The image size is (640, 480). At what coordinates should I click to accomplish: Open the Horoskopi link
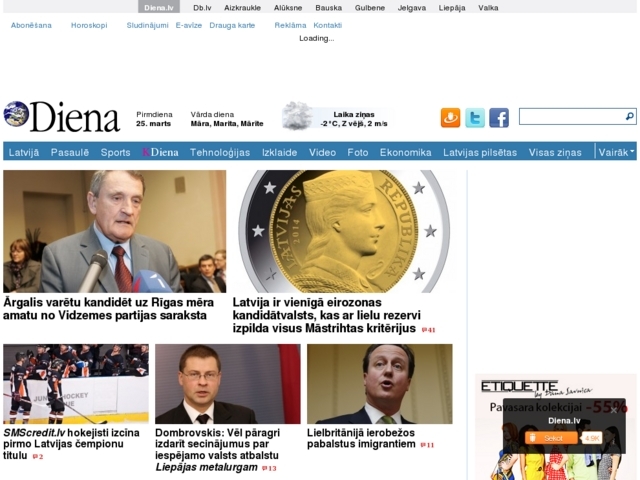click(89, 25)
